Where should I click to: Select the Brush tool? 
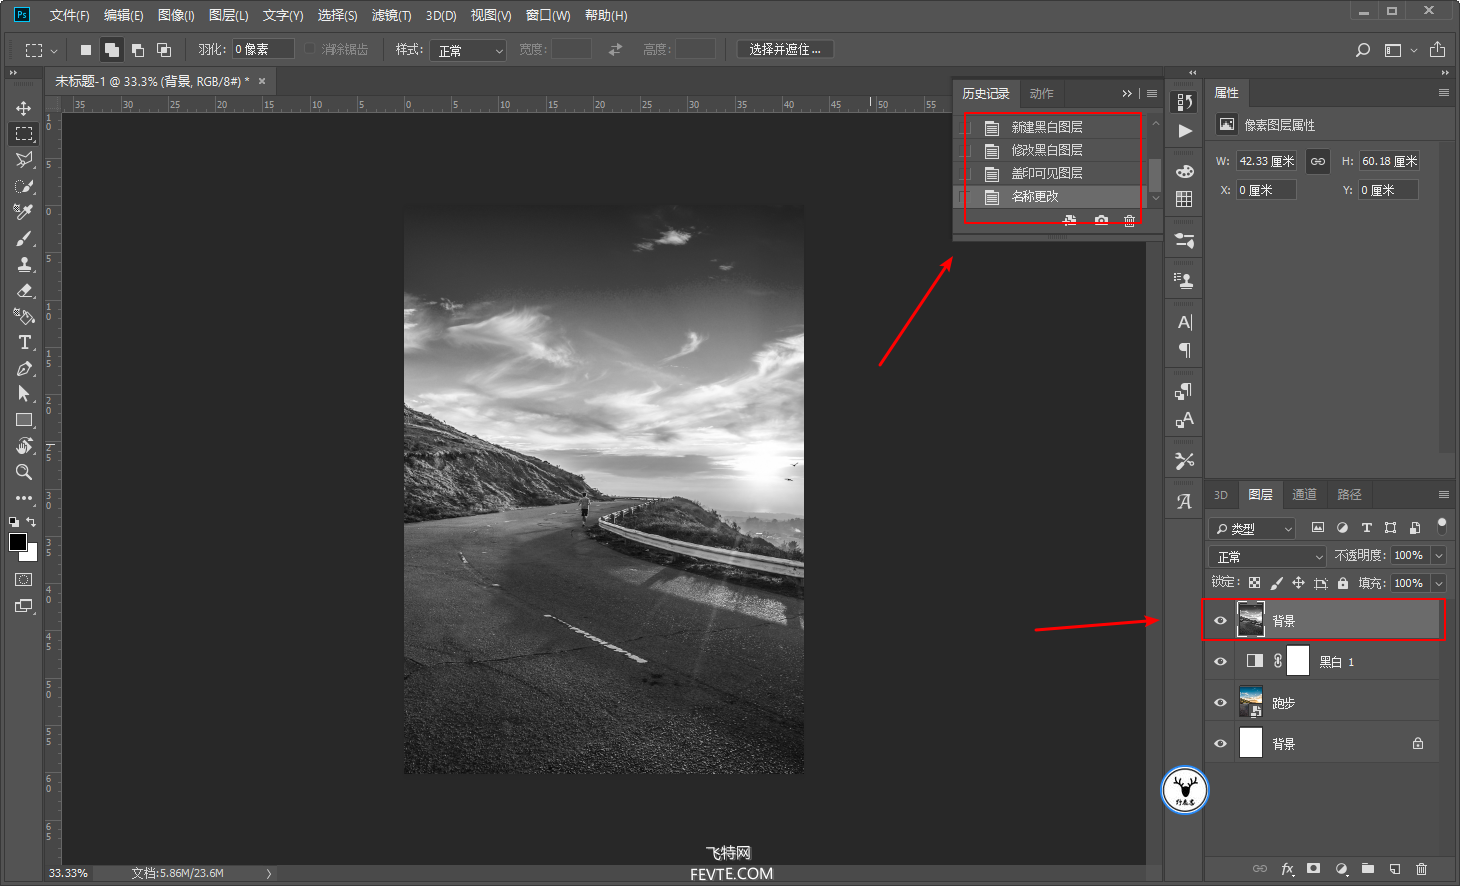pyautogui.click(x=24, y=238)
